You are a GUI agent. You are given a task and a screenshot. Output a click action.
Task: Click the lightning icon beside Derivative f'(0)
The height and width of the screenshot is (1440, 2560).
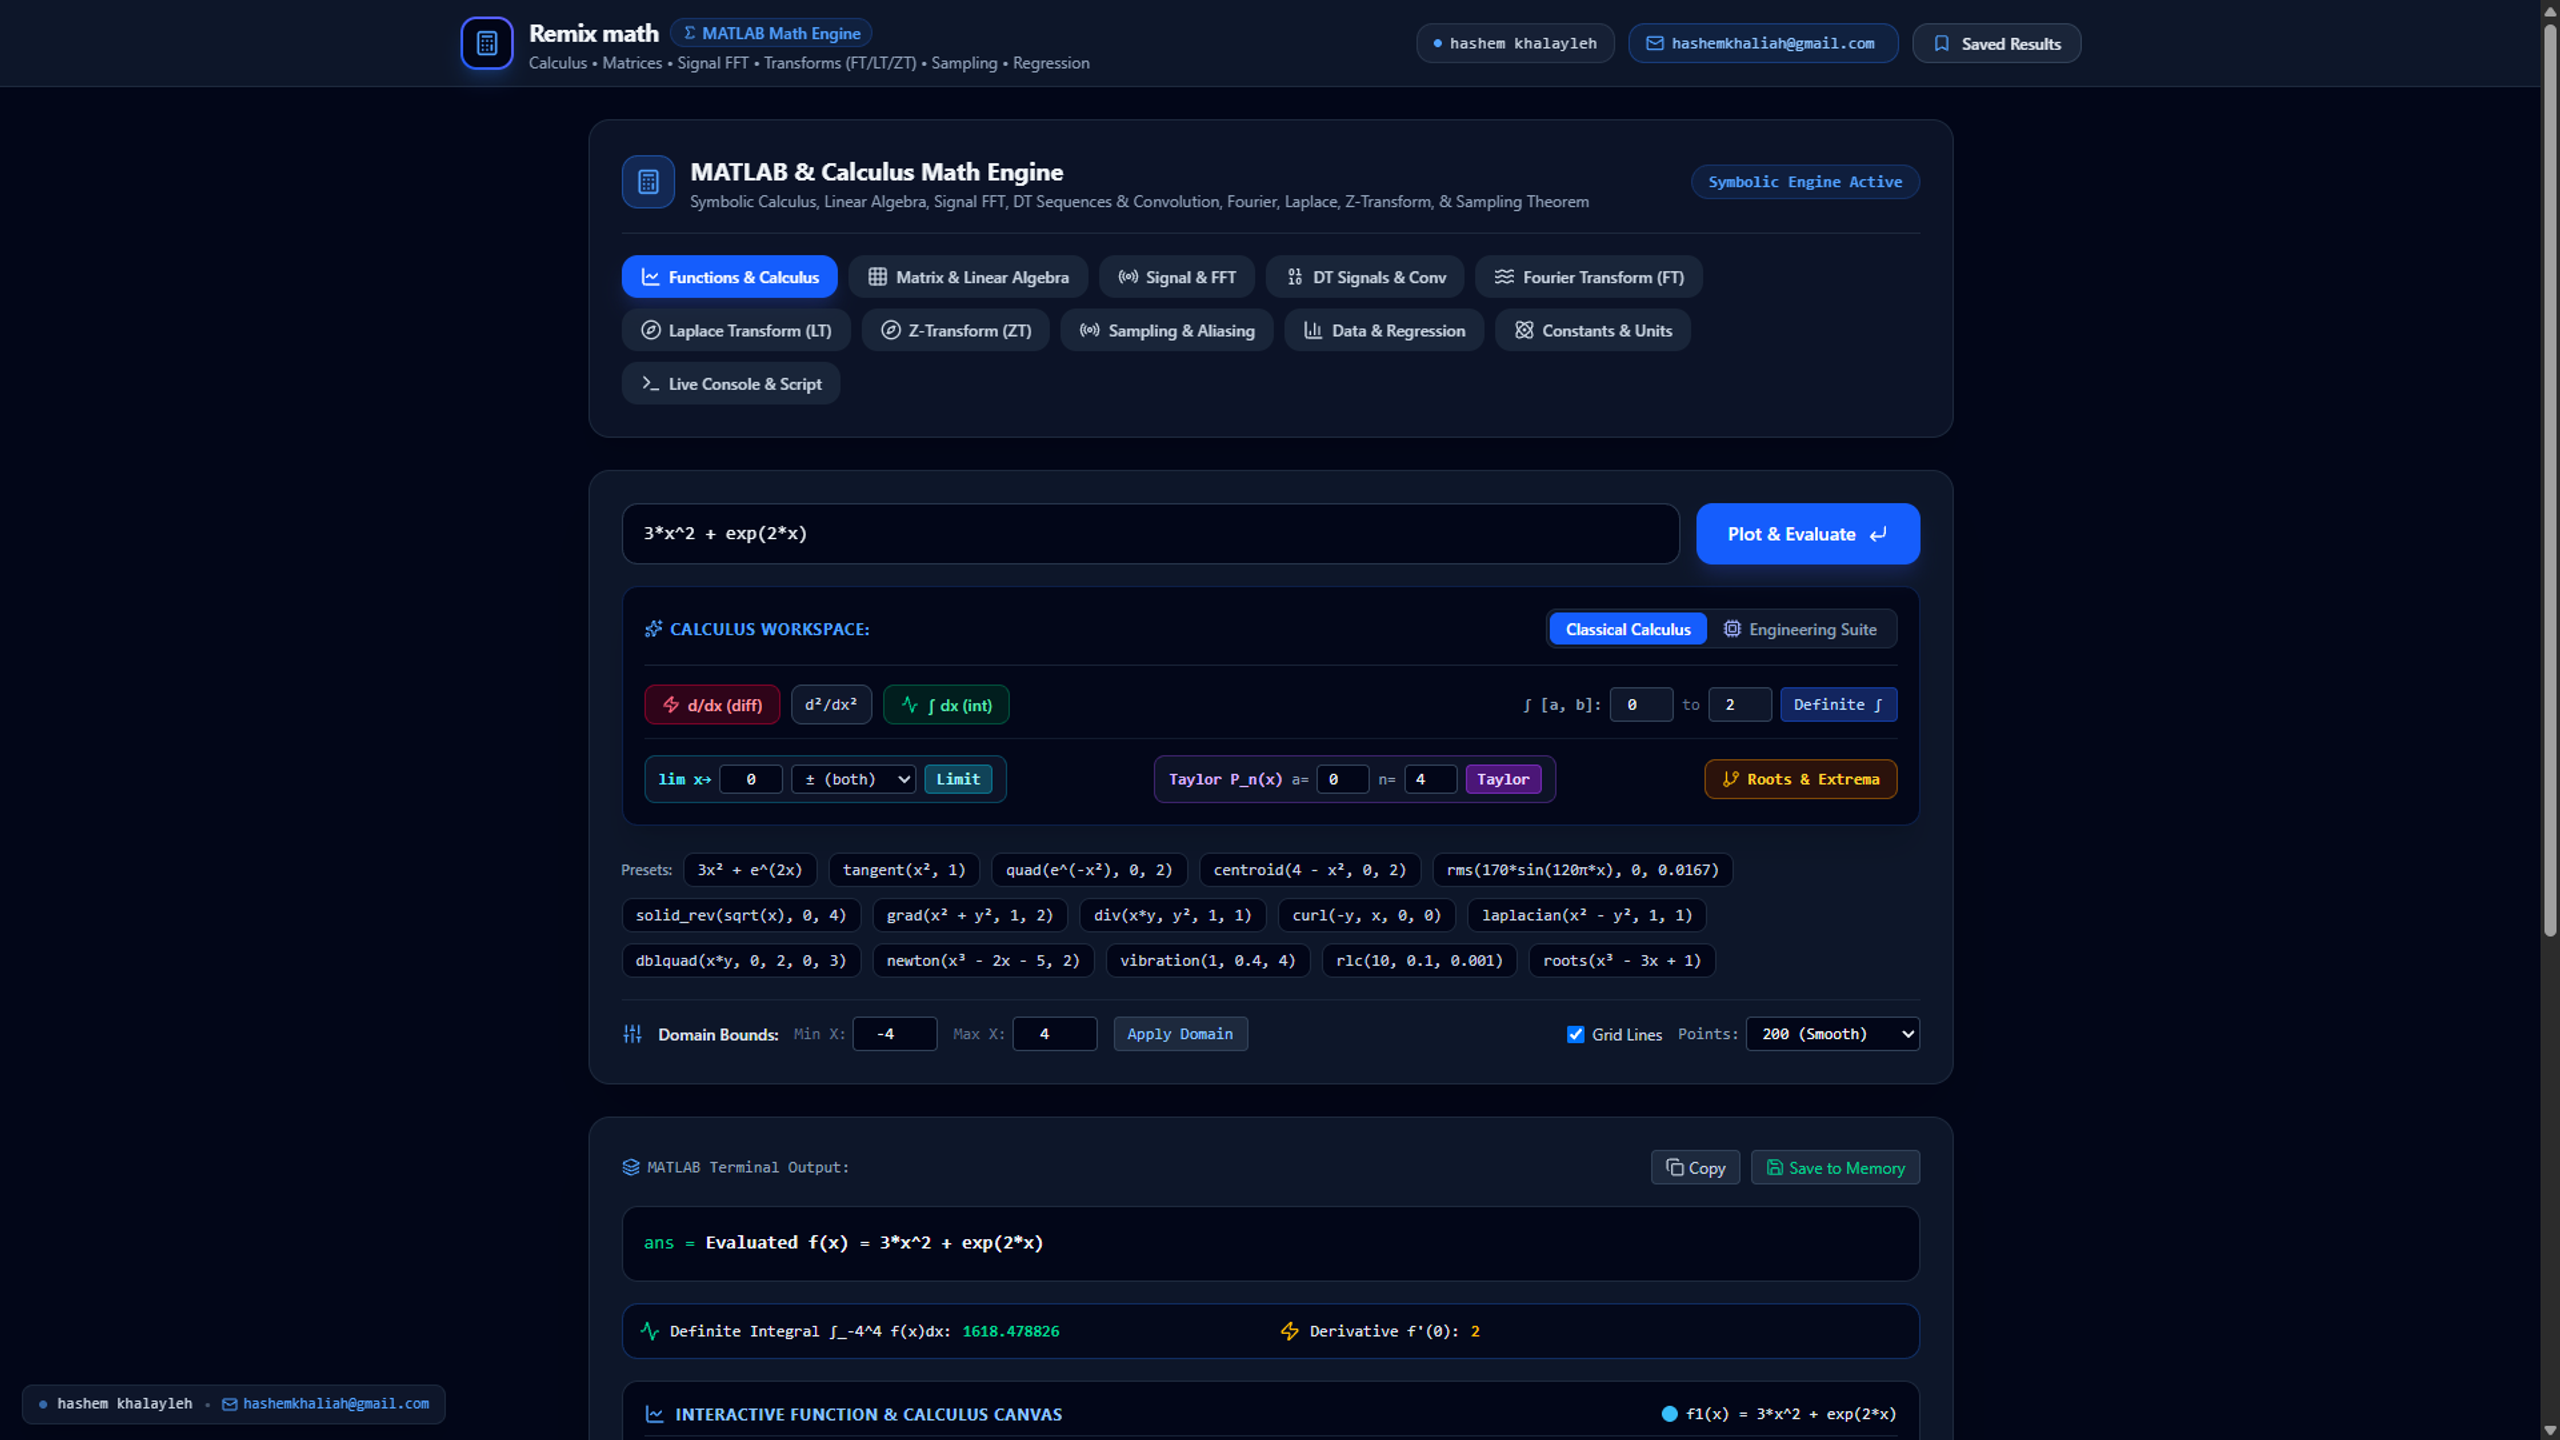click(1290, 1331)
